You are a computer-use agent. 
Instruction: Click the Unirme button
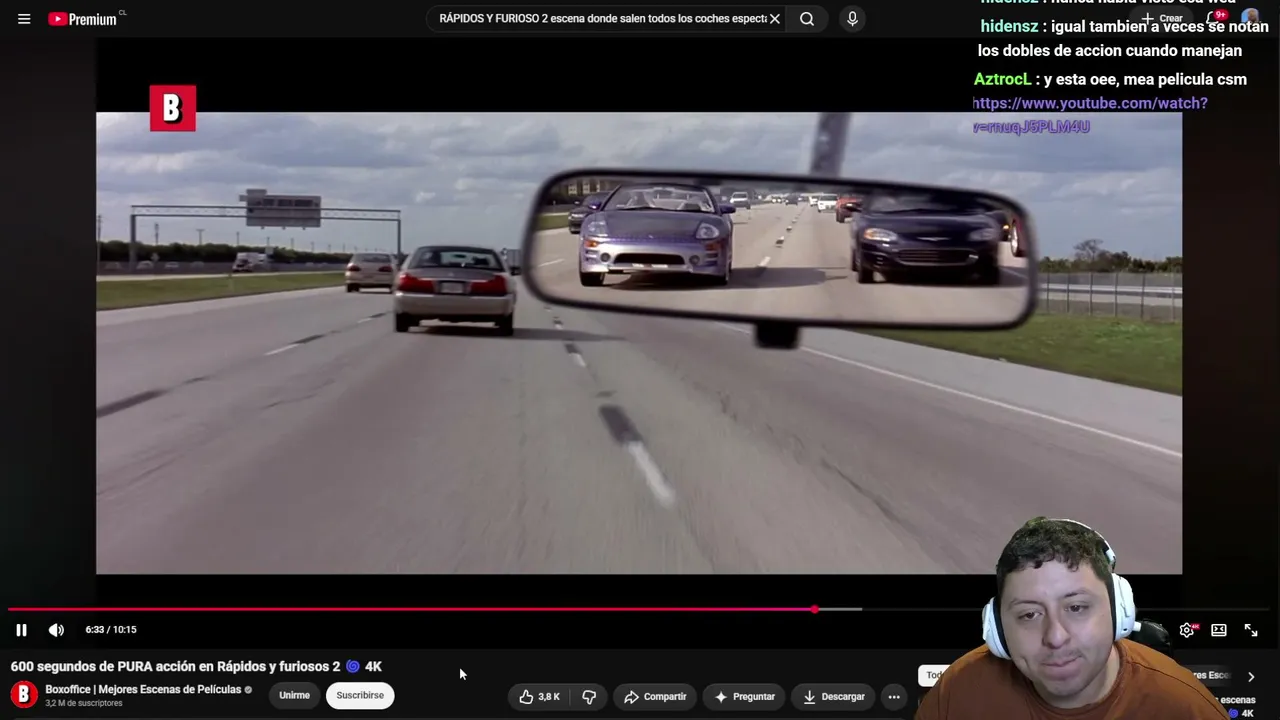click(294, 696)
